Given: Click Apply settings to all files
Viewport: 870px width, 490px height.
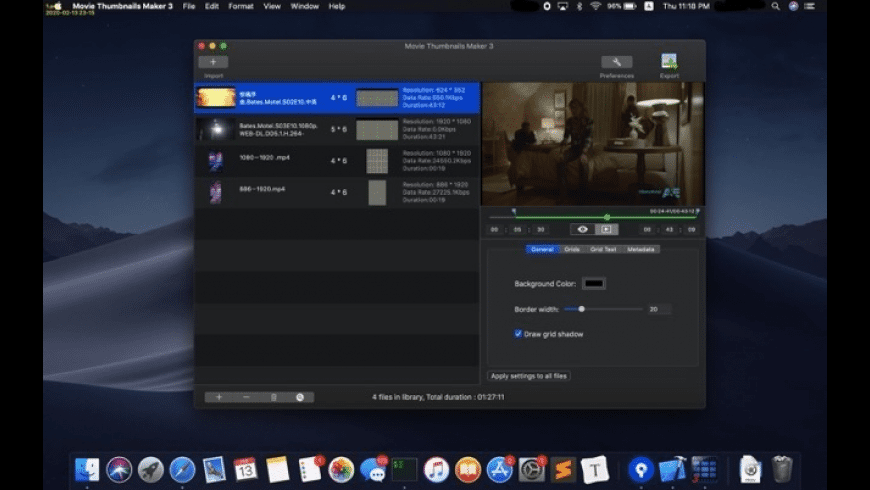Looking at the screenshot, I should [x=529, y=376].
